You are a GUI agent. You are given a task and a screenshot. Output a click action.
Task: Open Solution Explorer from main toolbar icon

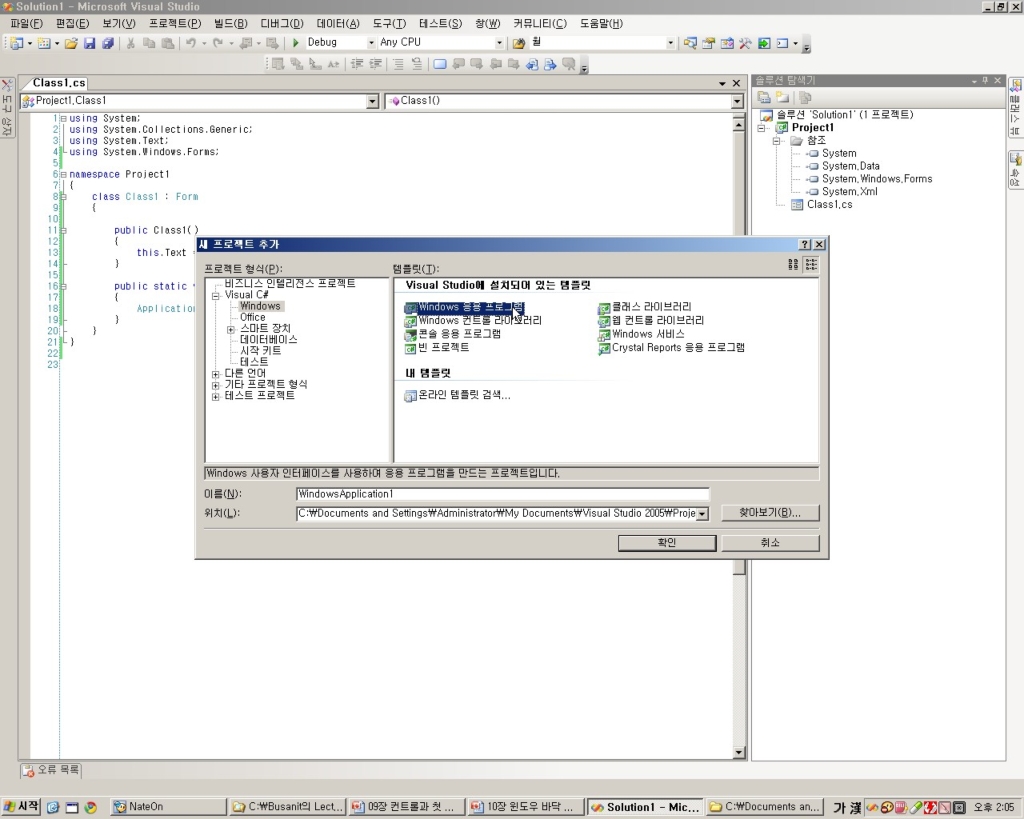click(690, 43)
